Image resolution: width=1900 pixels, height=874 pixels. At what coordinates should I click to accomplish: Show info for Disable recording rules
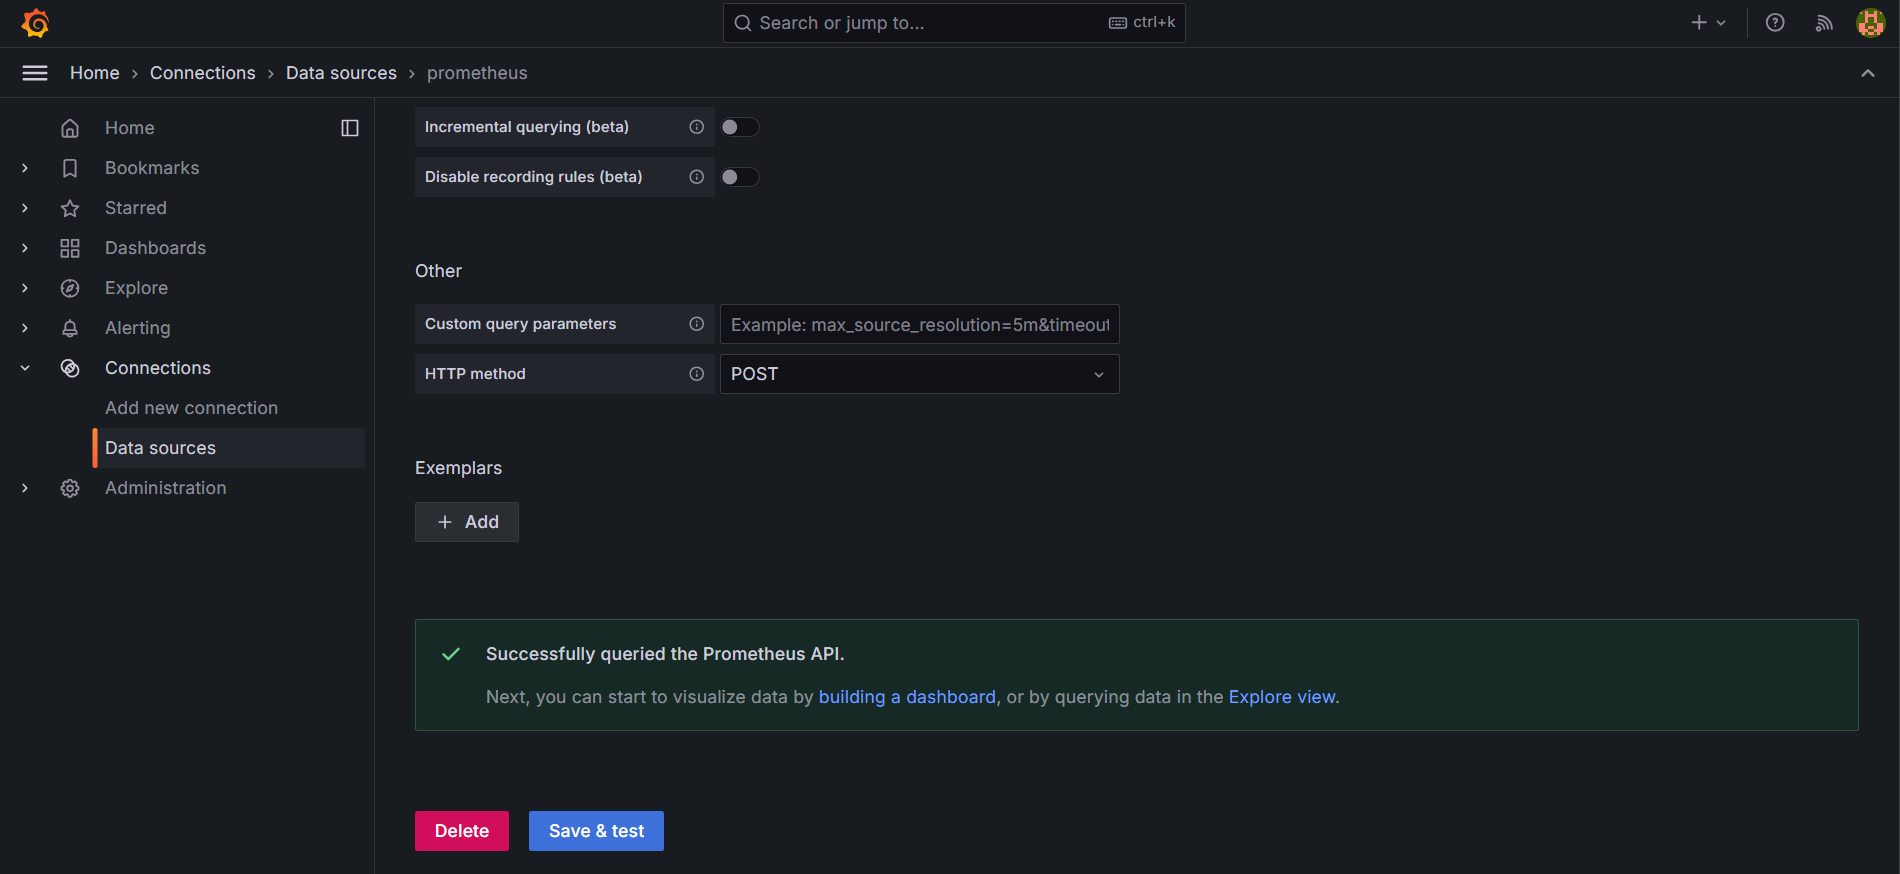[697, 177]
